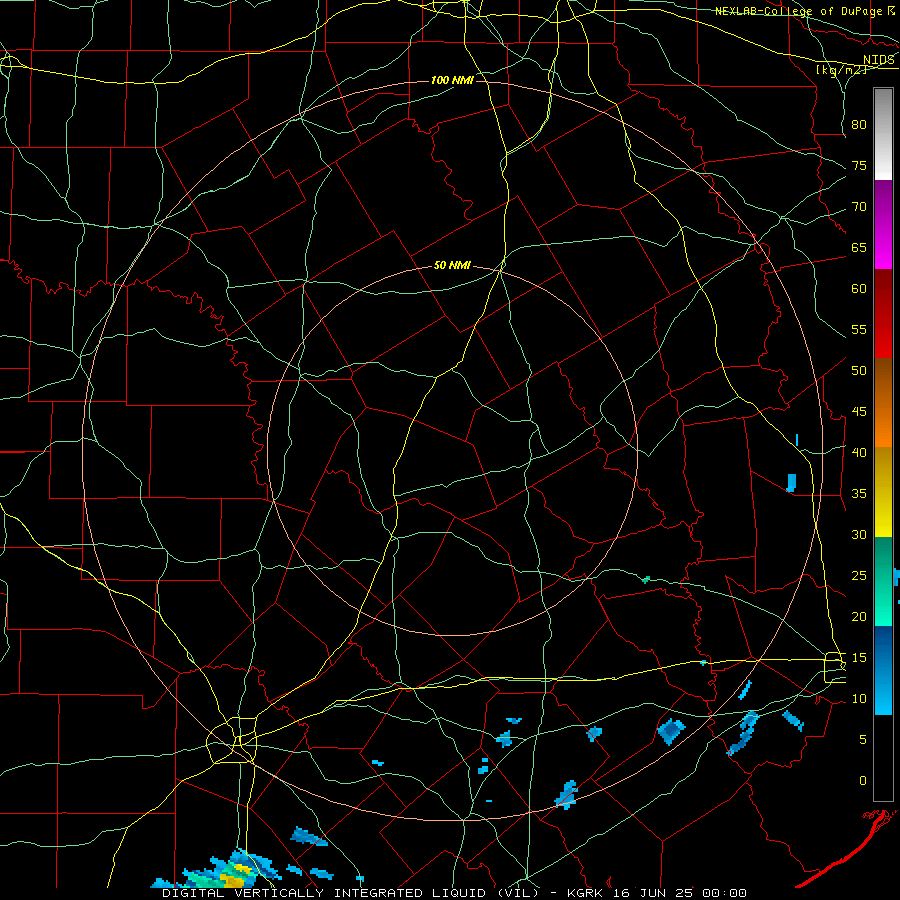Select the color scale value 65

(859, 247)
